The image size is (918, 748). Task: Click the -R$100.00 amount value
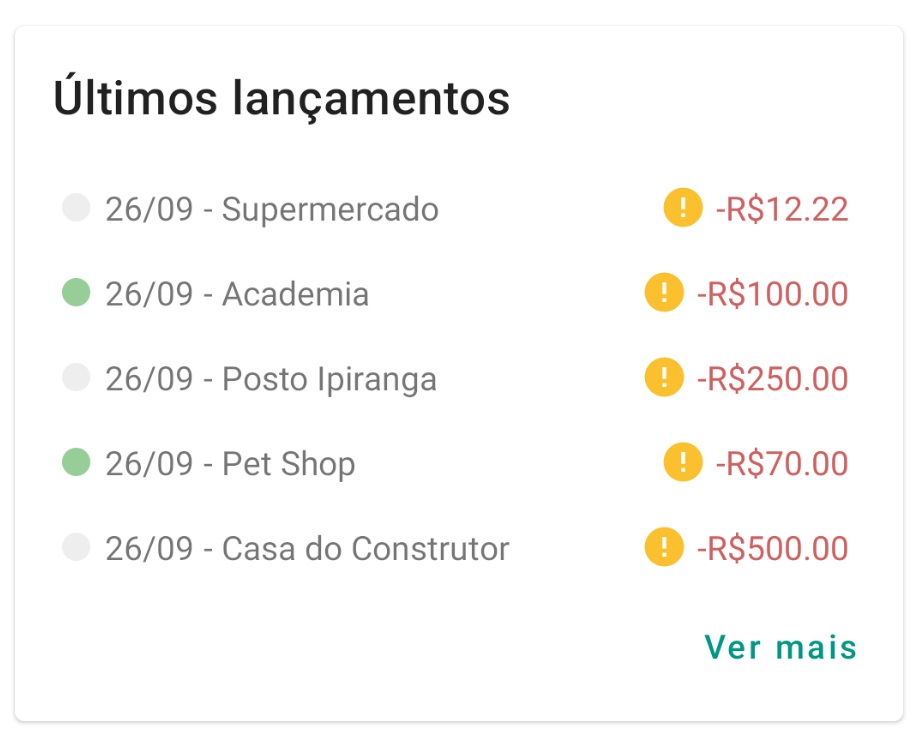tap(772, 295)
